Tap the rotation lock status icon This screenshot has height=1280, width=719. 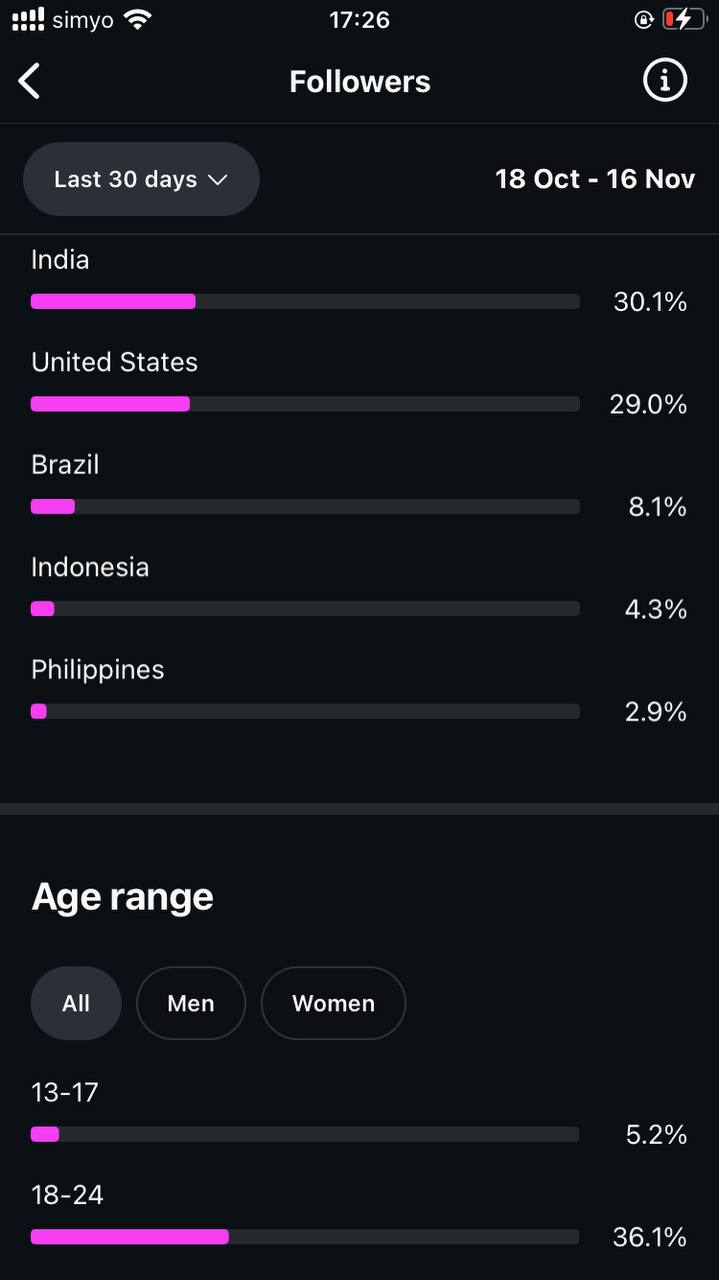(x=644, y=19)
